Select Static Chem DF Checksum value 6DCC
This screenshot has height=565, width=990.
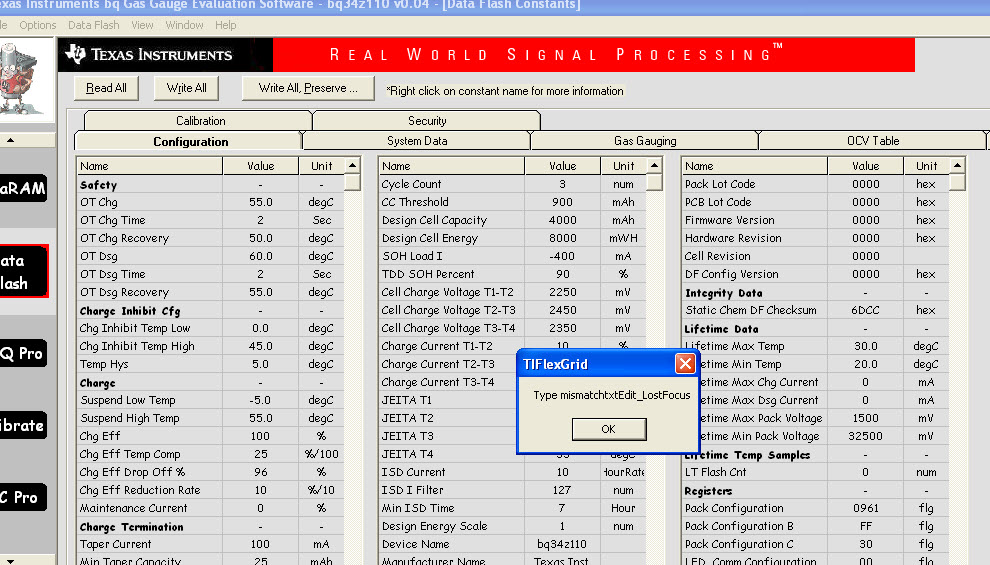pyautogui.click(x=865, y=310)
